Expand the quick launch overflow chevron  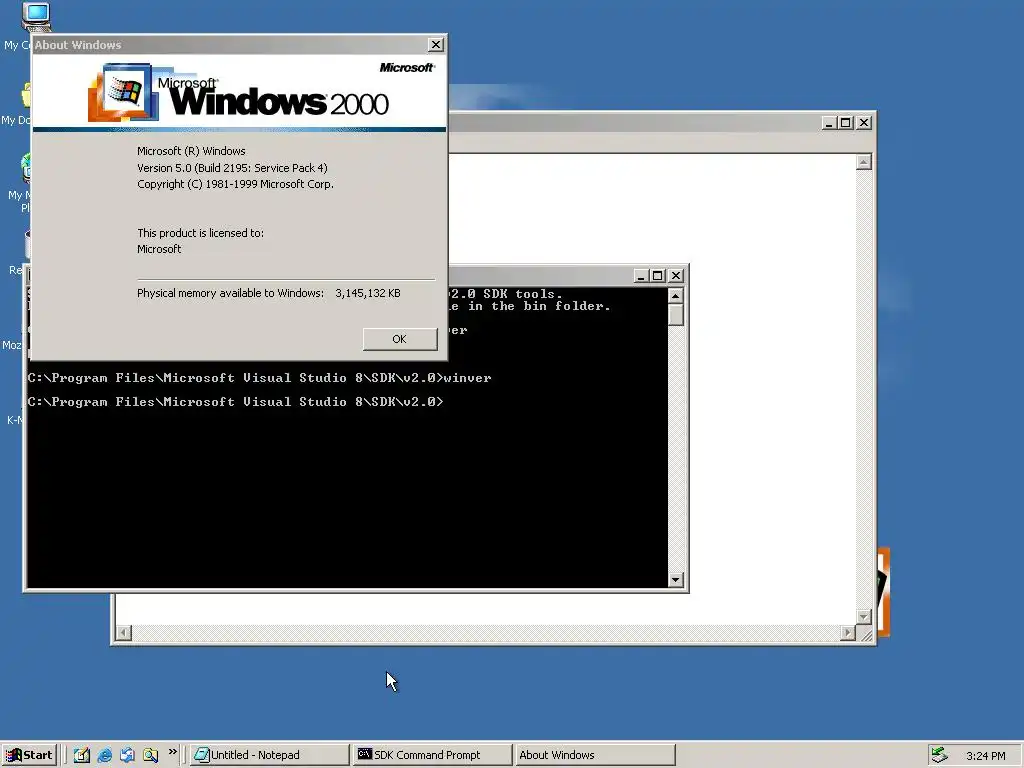(172, 752)
